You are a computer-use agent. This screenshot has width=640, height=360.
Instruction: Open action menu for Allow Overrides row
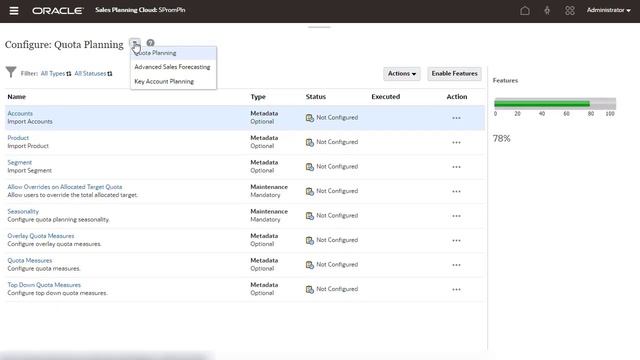point(456,191)
